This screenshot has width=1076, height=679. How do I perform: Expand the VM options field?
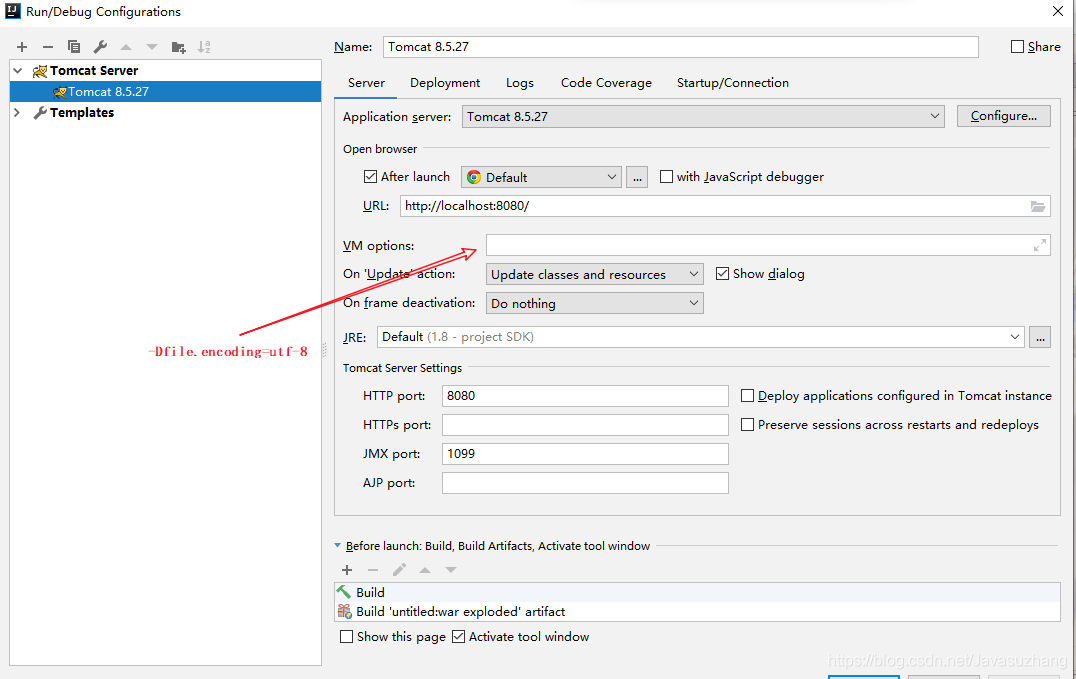tap(1040, 245)
